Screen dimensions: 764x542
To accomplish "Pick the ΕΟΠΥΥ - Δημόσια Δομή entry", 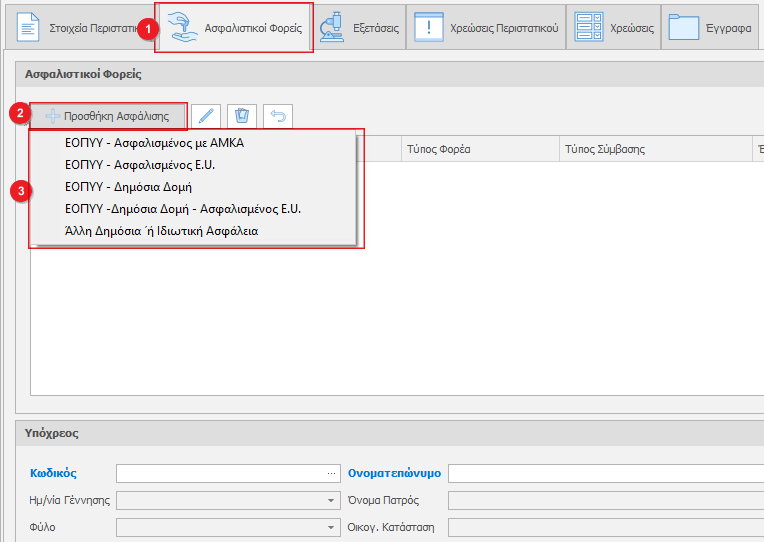I will pyautogui.click(x=128, y=187).
